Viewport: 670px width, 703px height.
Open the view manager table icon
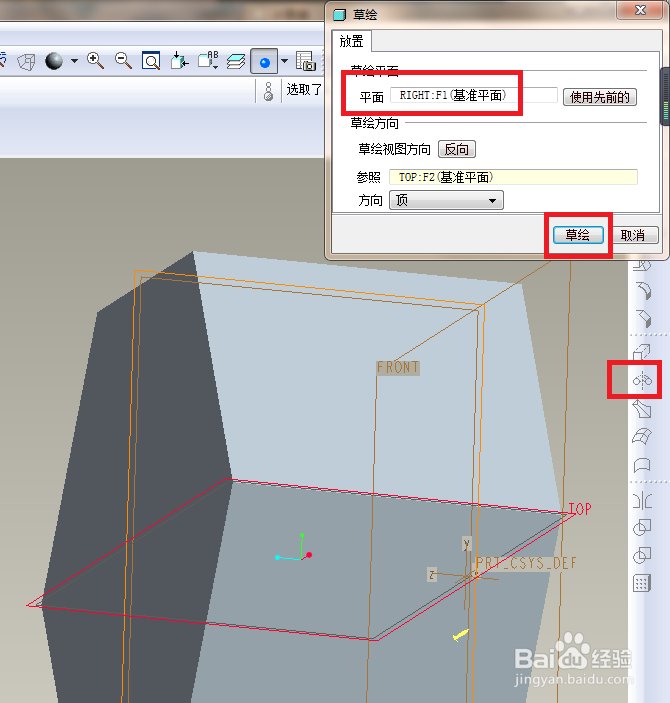pos(306,61)
